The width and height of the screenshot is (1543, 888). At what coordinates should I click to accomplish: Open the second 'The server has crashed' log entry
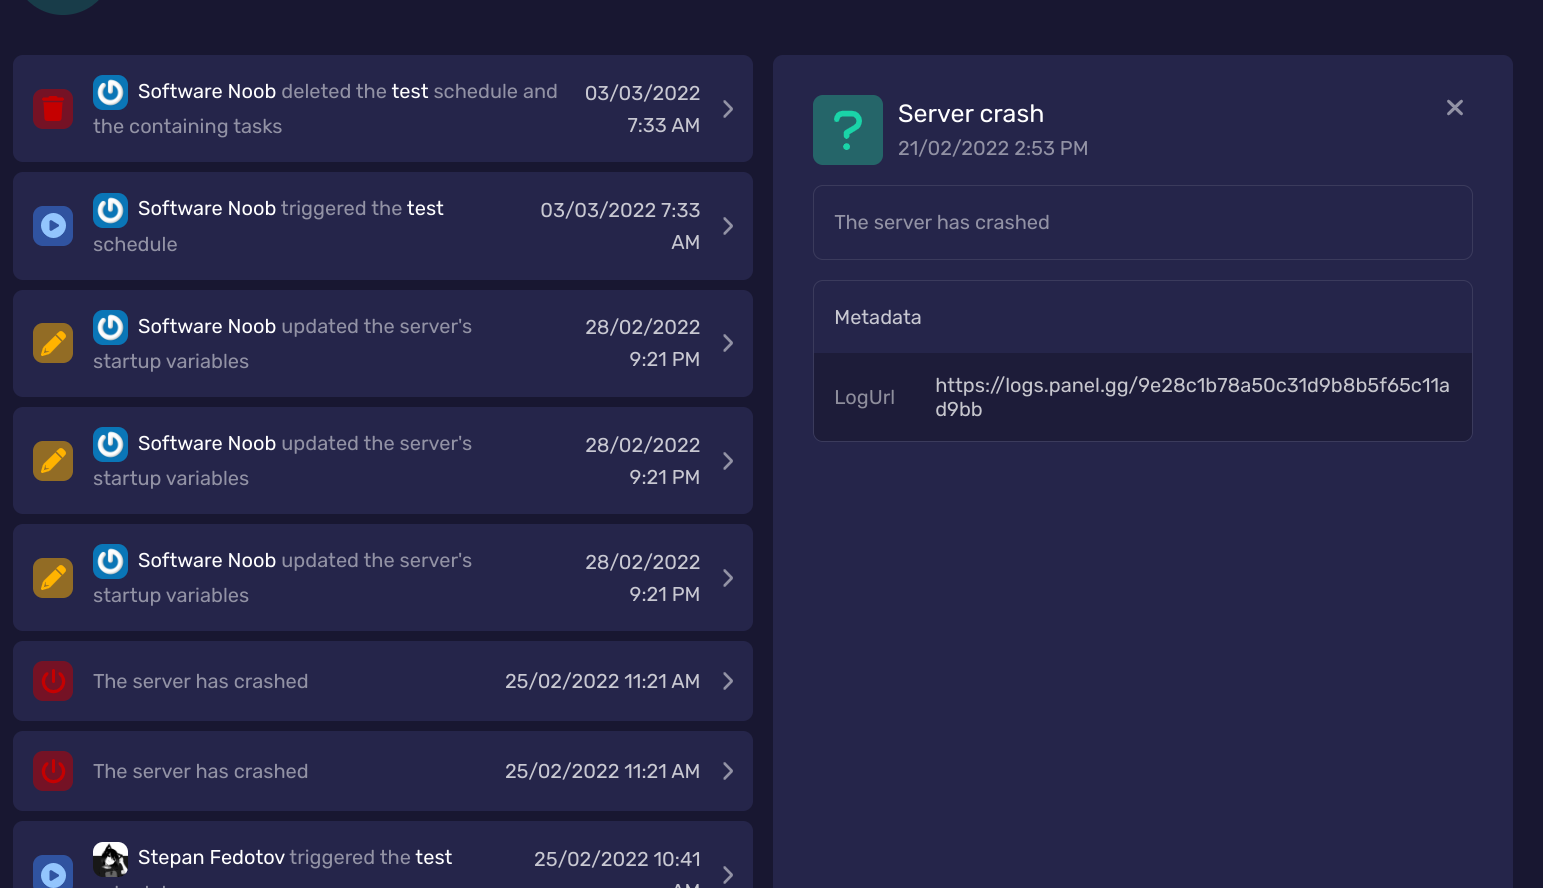[x=382, y=771]
